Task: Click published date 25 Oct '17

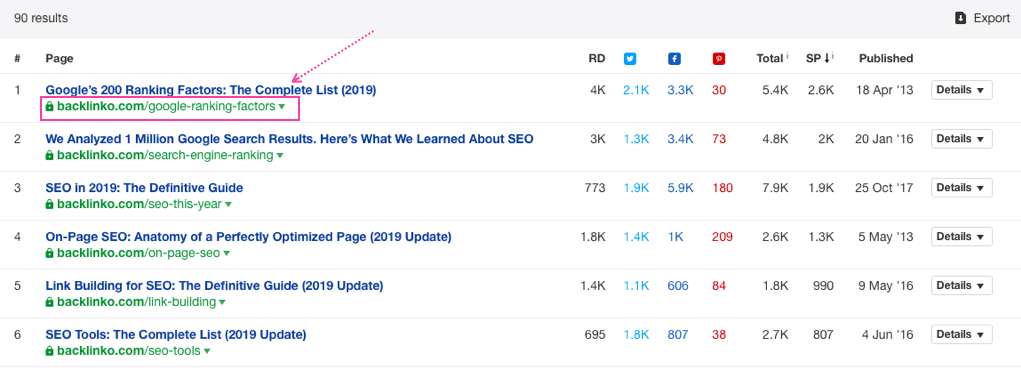Action: (884, 187)
